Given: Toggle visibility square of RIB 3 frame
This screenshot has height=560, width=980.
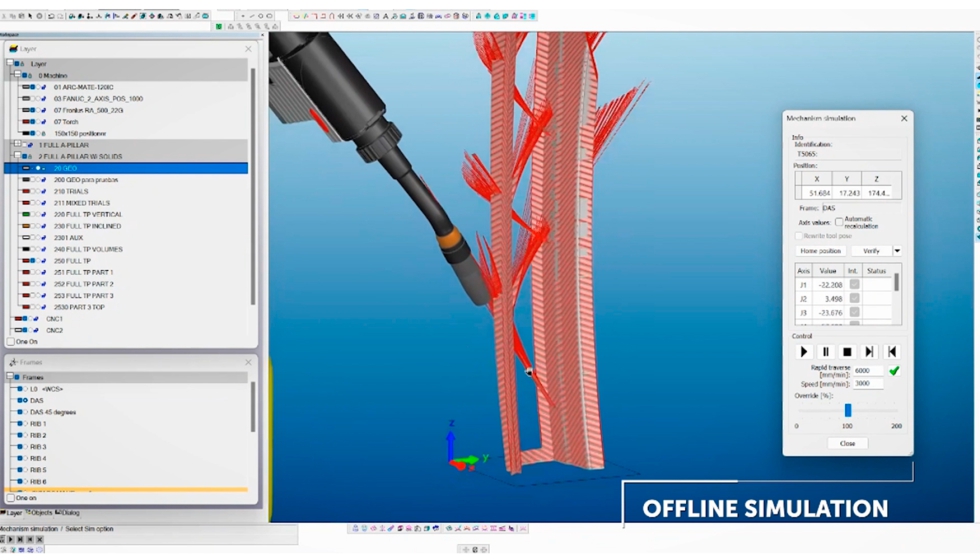Looking at the screenshot, I should pyautogui.click(x=20, y=447).
